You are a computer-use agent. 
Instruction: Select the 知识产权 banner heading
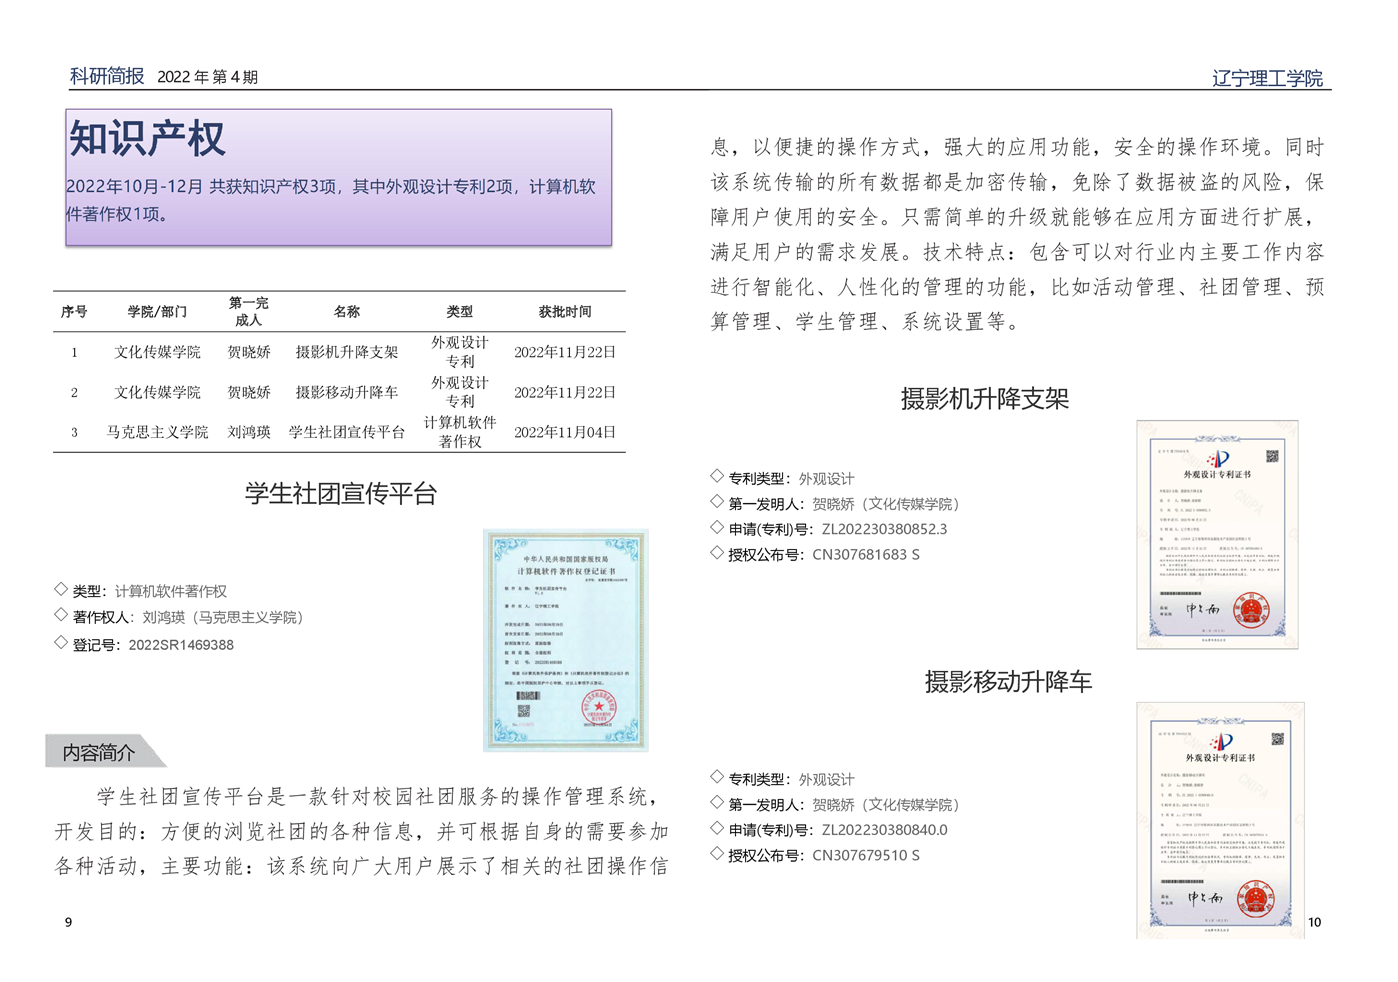coord(147,138)
